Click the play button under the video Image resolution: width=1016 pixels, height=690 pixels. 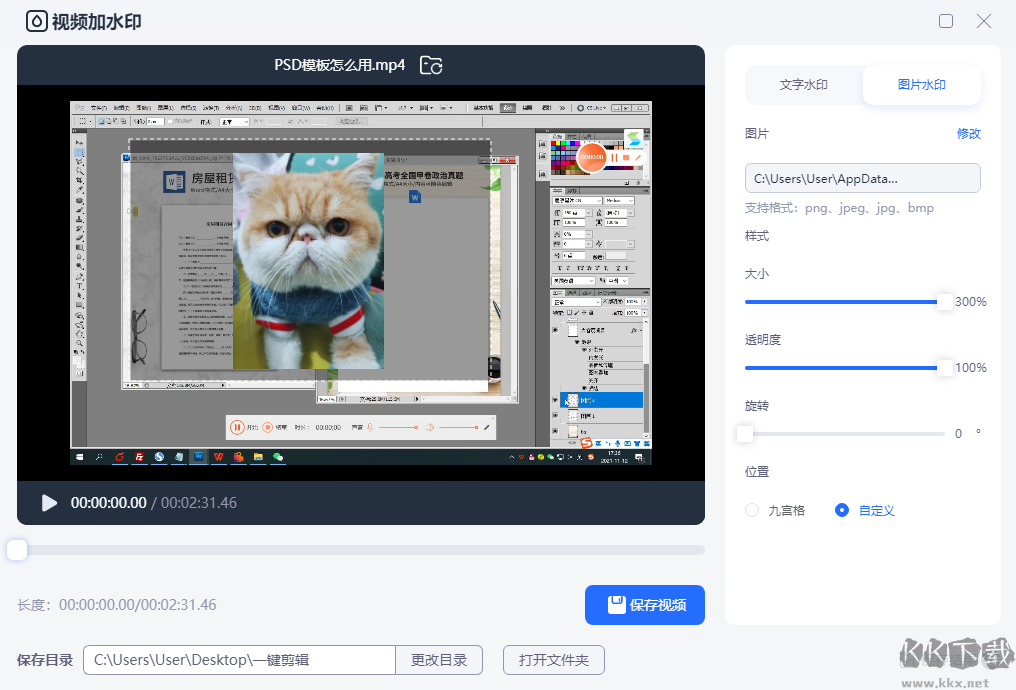(x=49, y=503)
